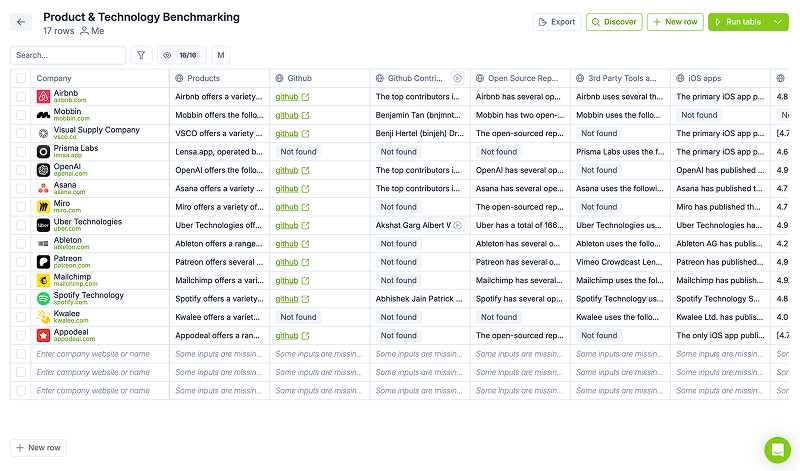This screenshot has height=471, width=800.
Task: Click Not found in Mobbin iOS apps cell
Action: point(699,115)
